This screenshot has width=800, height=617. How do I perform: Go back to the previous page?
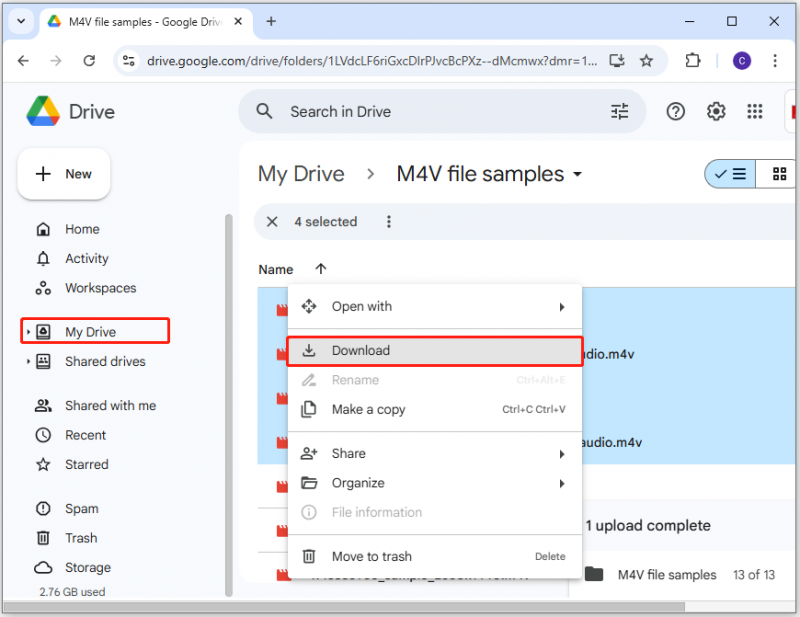23,61
